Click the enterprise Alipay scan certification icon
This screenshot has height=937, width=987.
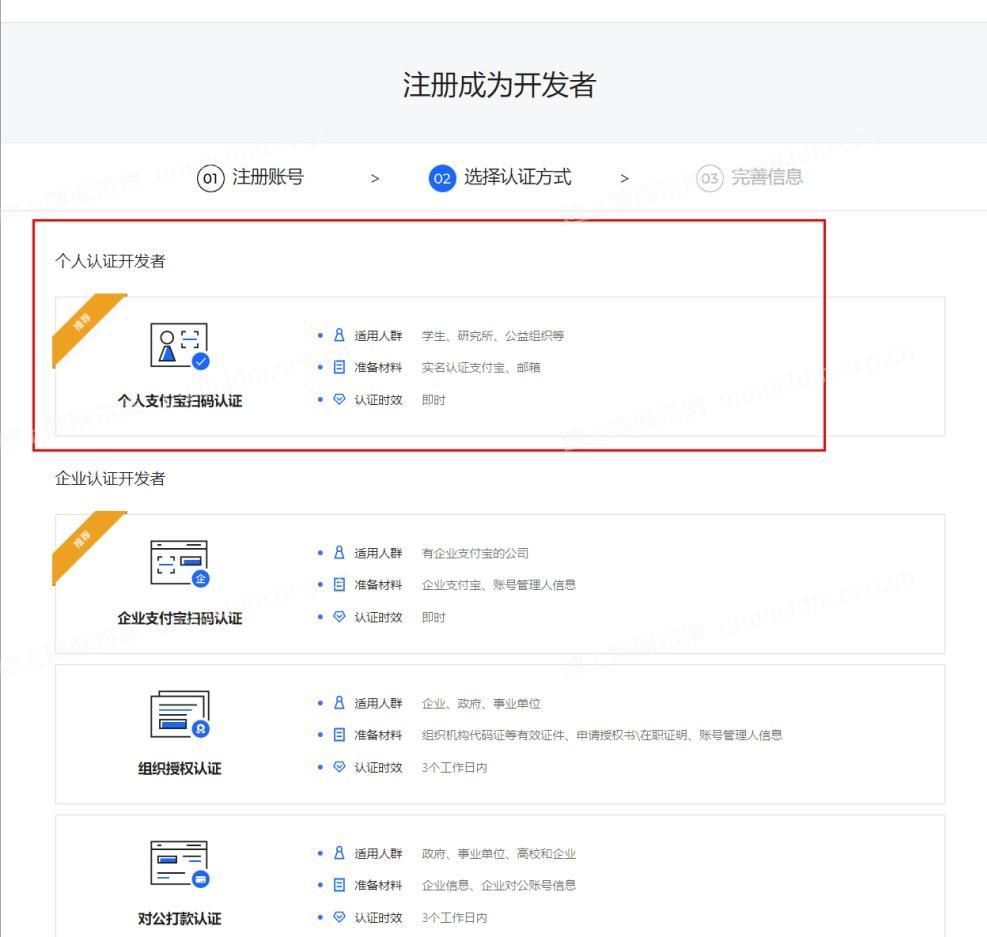click(179, 563)
